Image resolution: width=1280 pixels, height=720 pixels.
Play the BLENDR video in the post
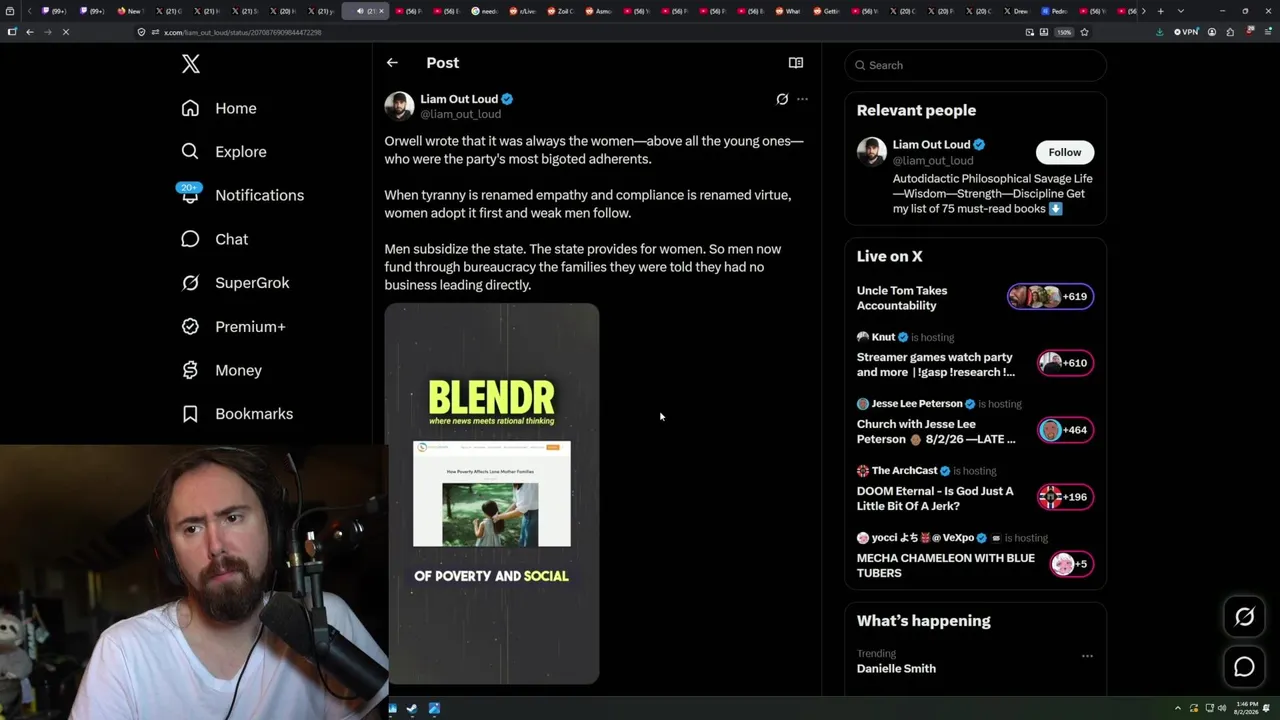pos(492,494)
